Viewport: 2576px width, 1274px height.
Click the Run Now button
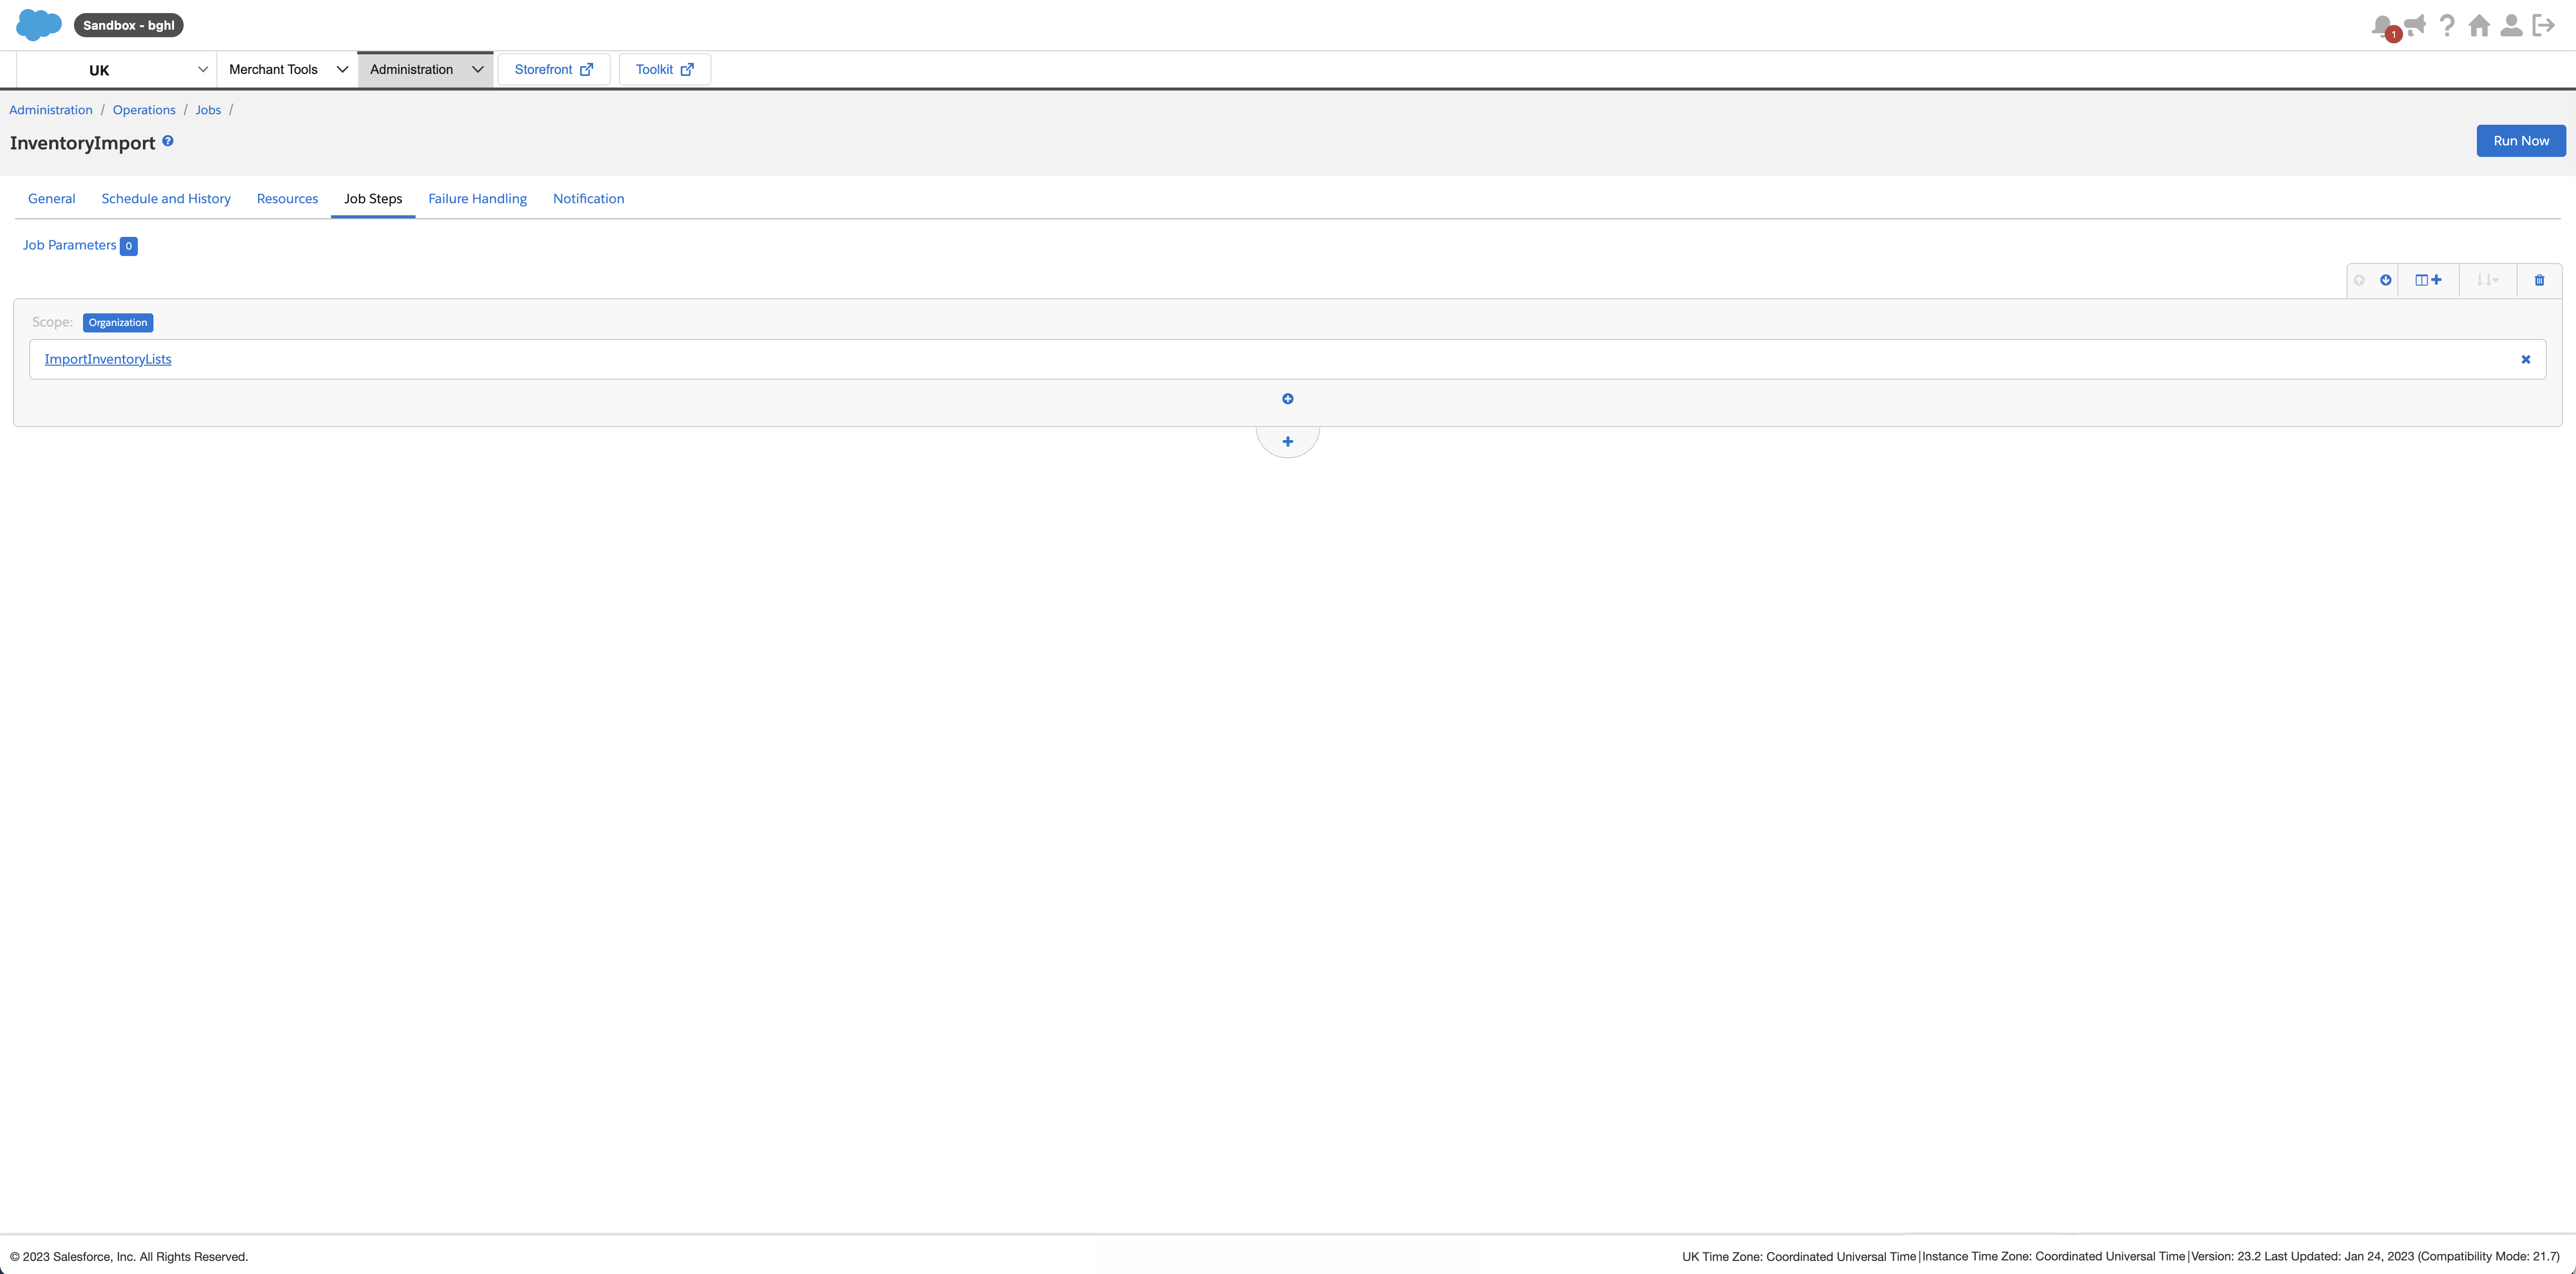coord(2521,141)
